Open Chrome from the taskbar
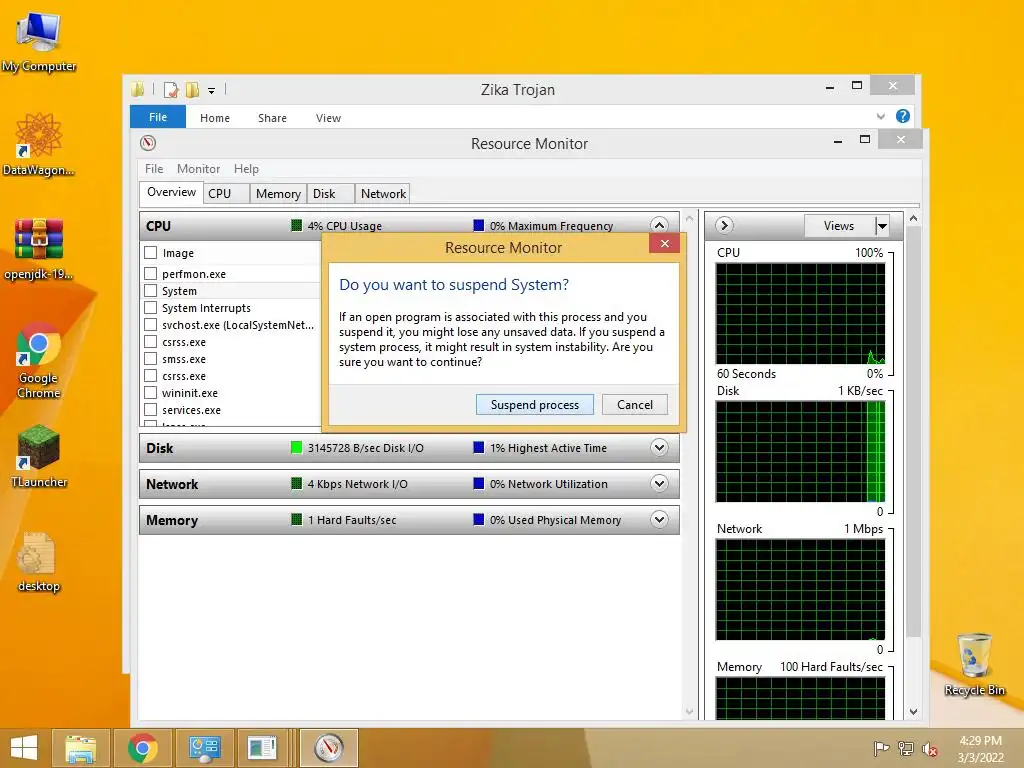Image resolution: width=1024 pixels, height=768 pixels. tap(142, 748)
